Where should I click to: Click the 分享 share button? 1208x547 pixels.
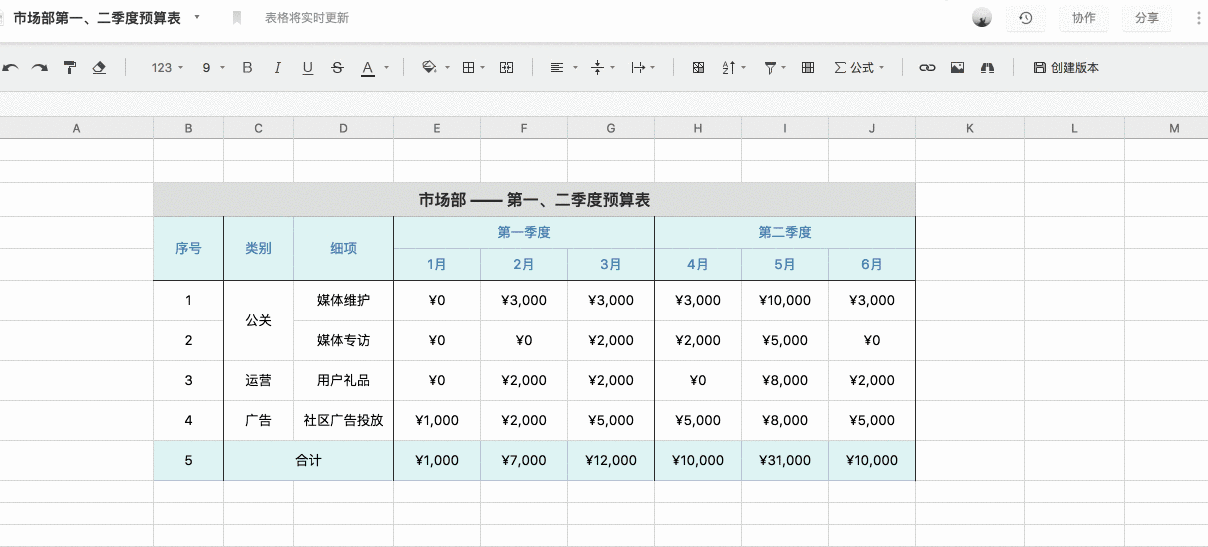click(1146, 18)
